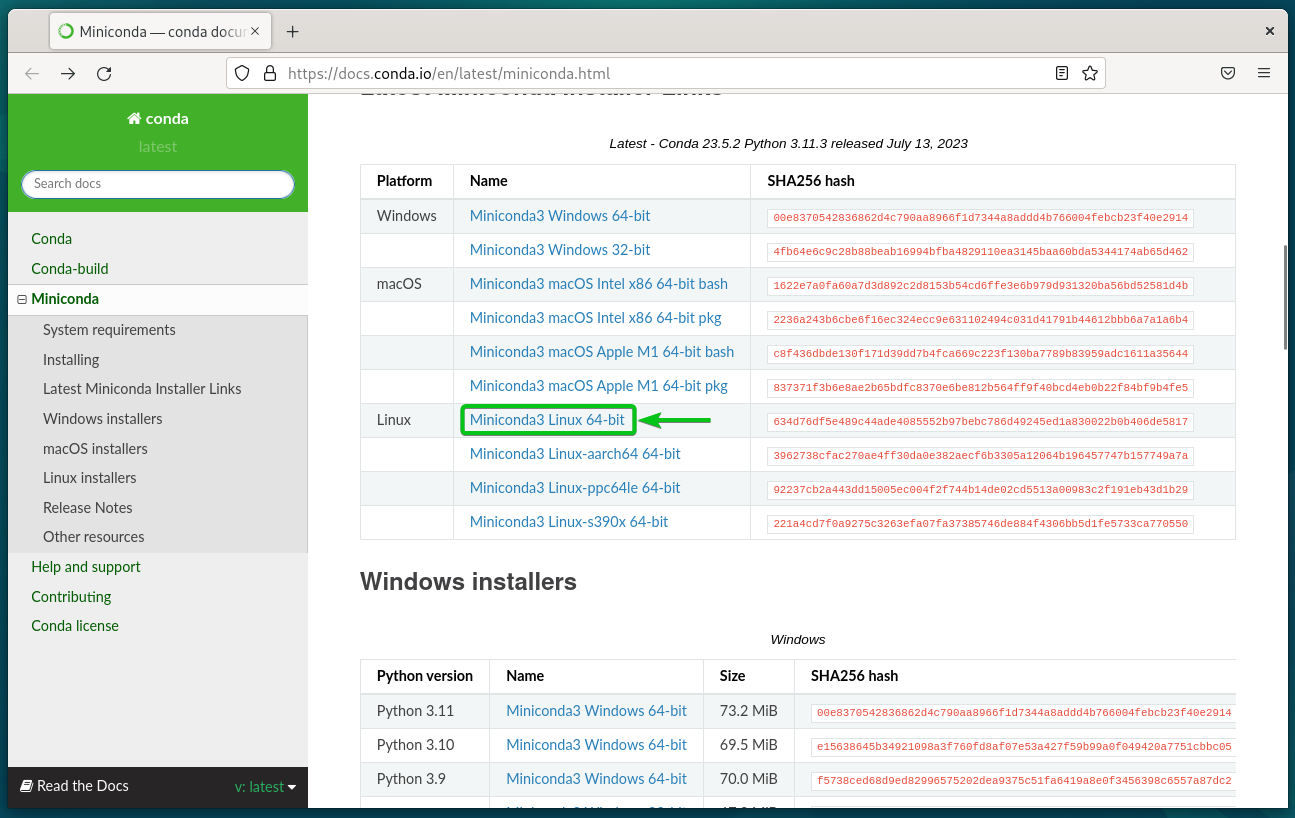Open a new tab with the plus button
1295x818 pixels.
[x=292, y=31]
